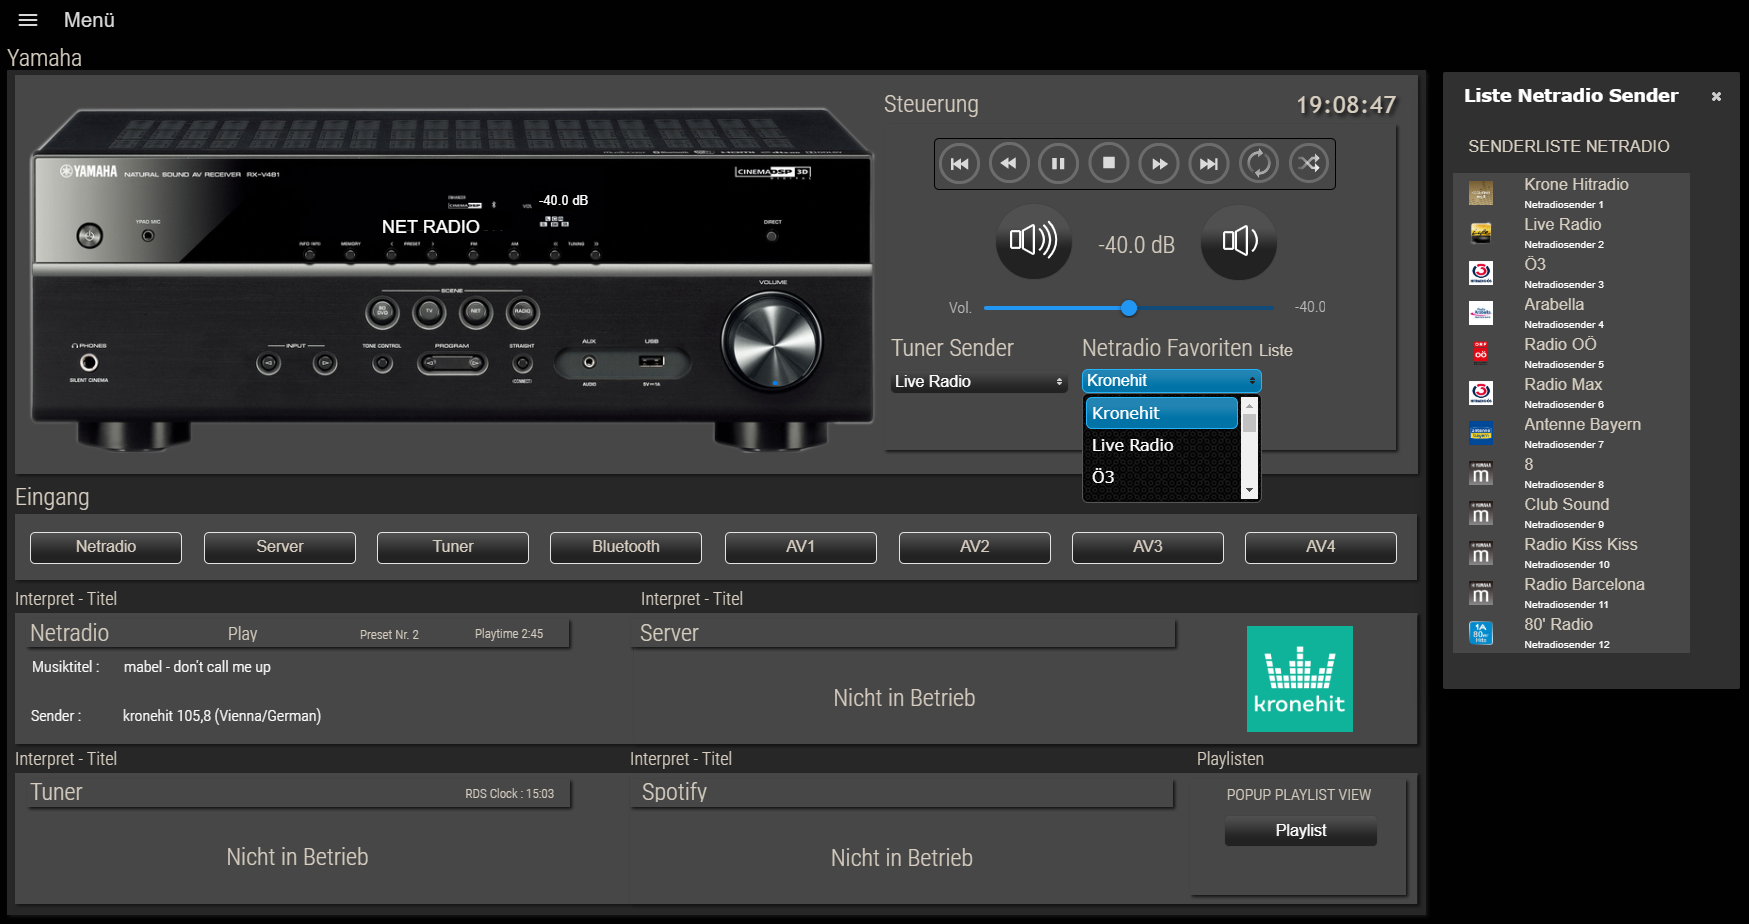Click the kronehit station logo

point(1300,679)
